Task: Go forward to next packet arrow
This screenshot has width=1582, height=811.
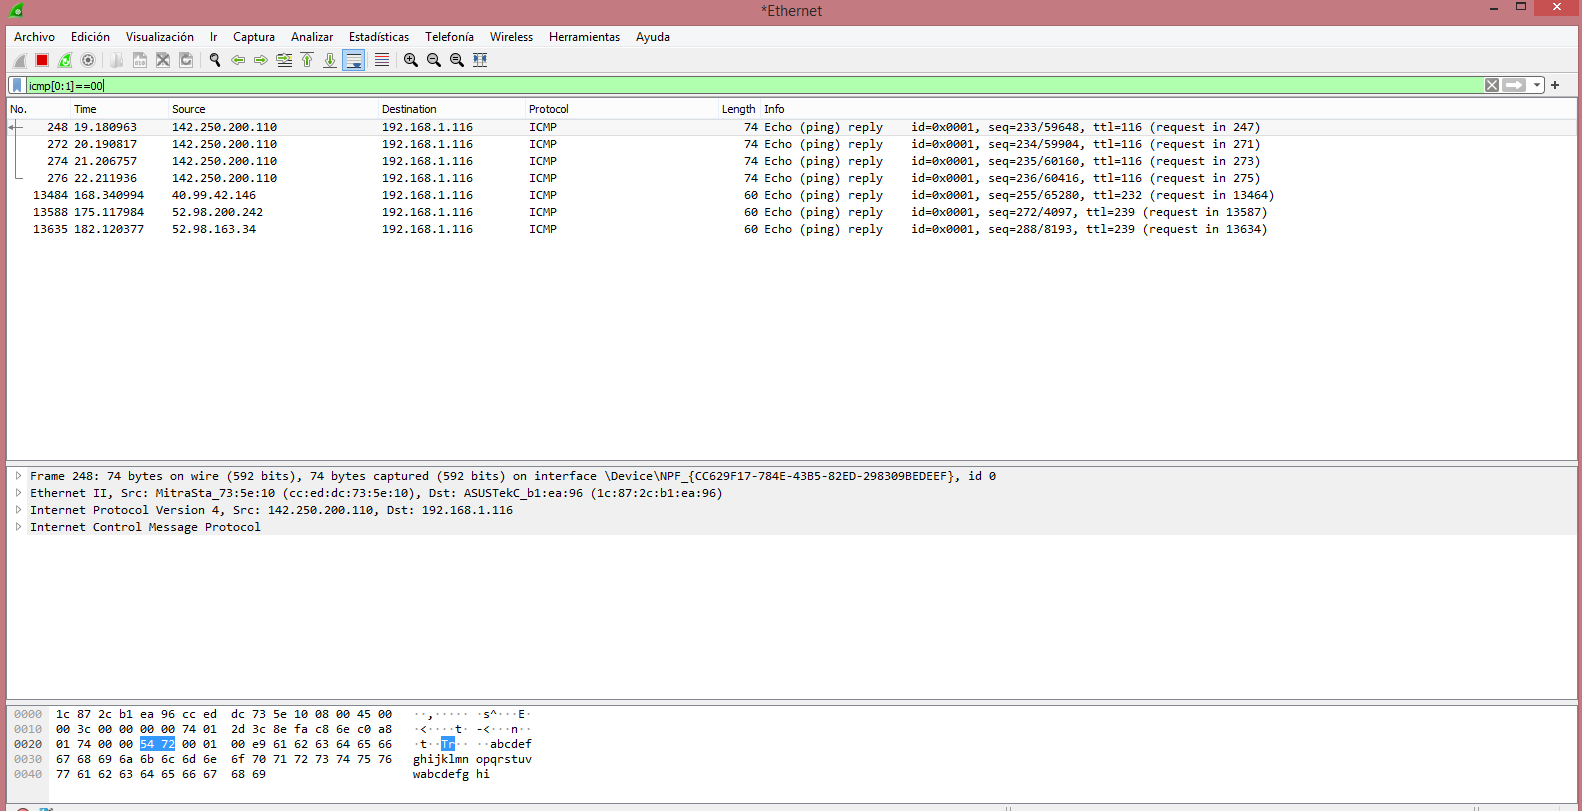Action: click(x=261, y=60)
